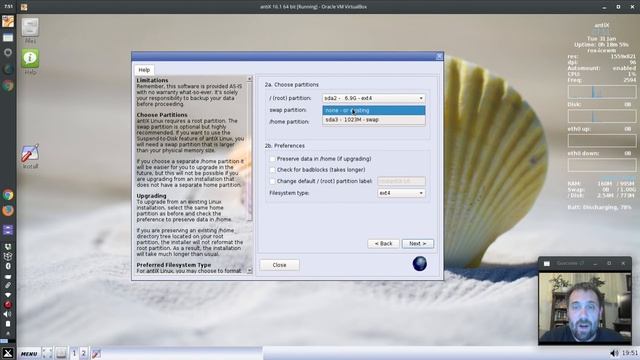
Task: Tick Preserve data in /home checkbox
Action: (x=272, y=159)
